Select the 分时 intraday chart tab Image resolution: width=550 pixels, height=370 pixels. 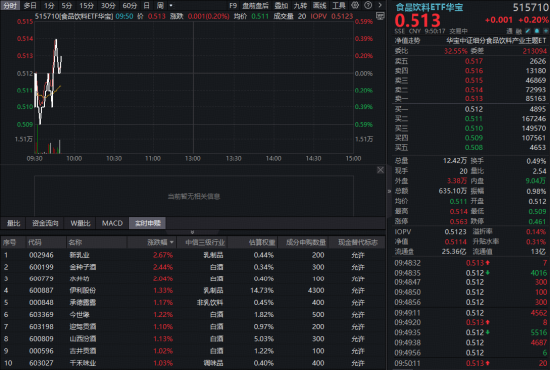(10, 5)
